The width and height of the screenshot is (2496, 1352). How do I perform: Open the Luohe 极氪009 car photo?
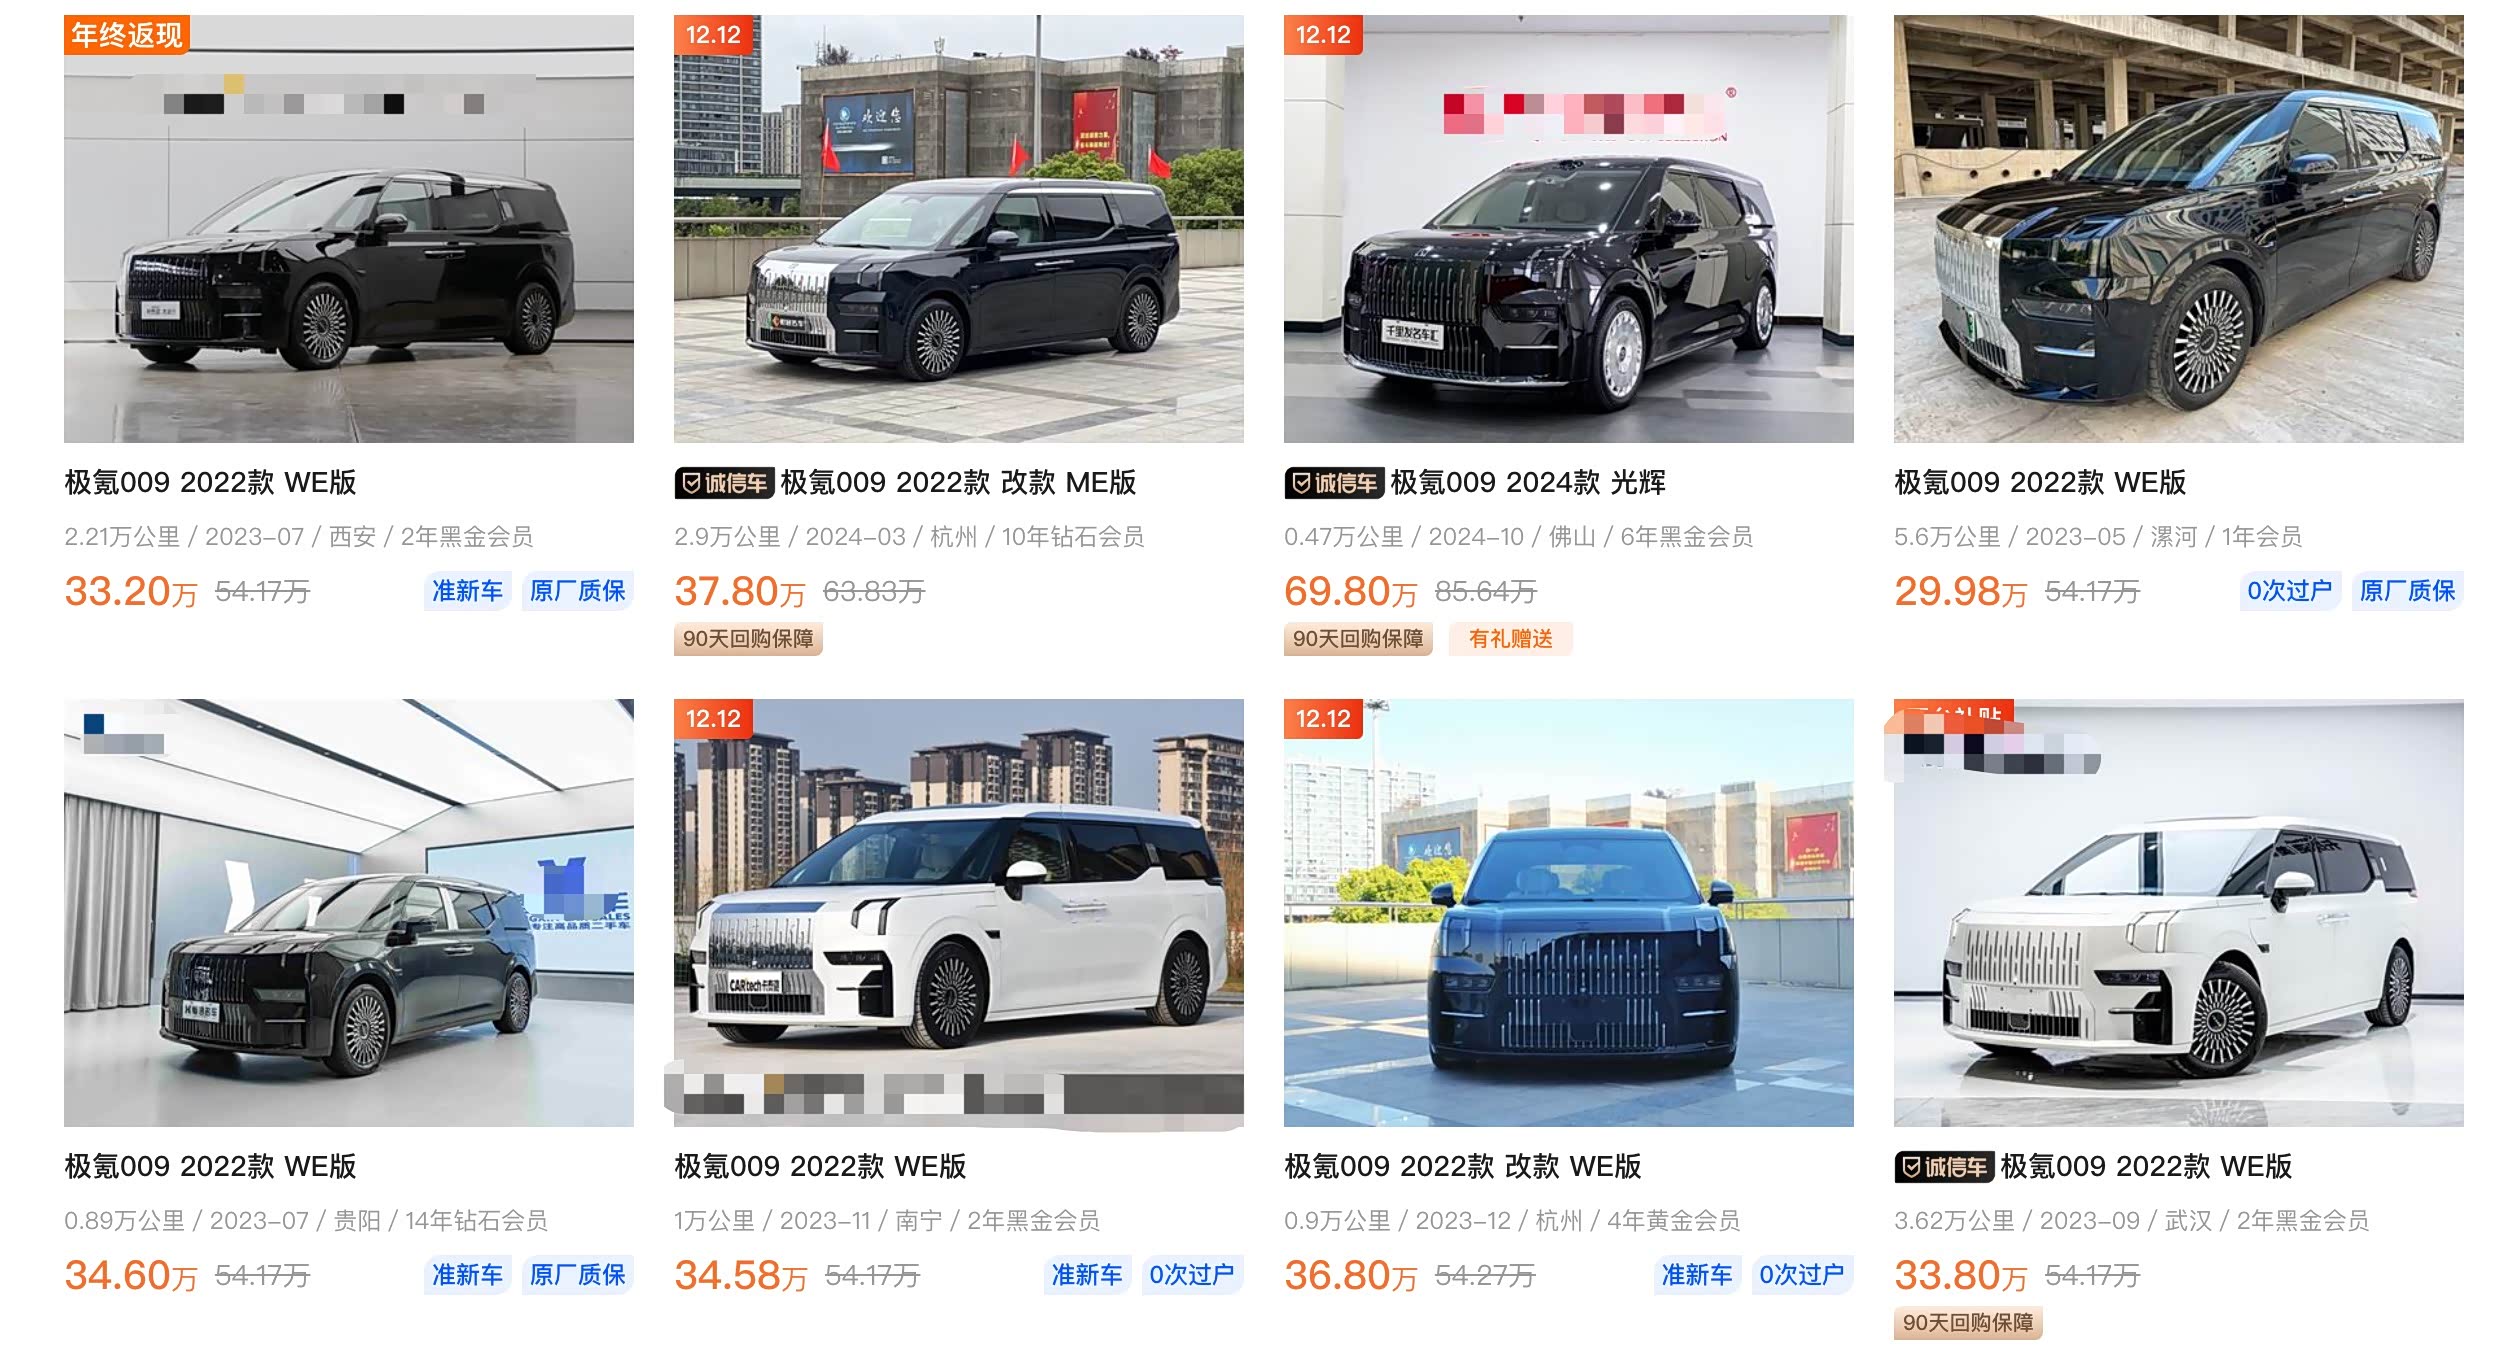(2179, 229)
